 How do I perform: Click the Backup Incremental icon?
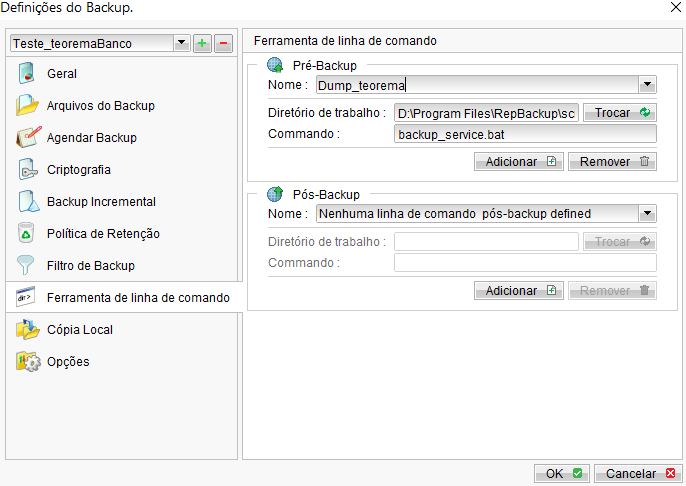click(28, 201)
